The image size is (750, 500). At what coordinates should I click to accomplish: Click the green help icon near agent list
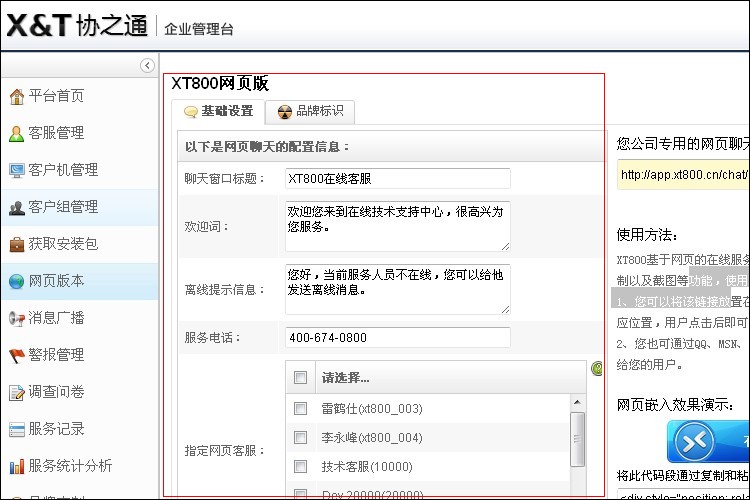point(597,368)
